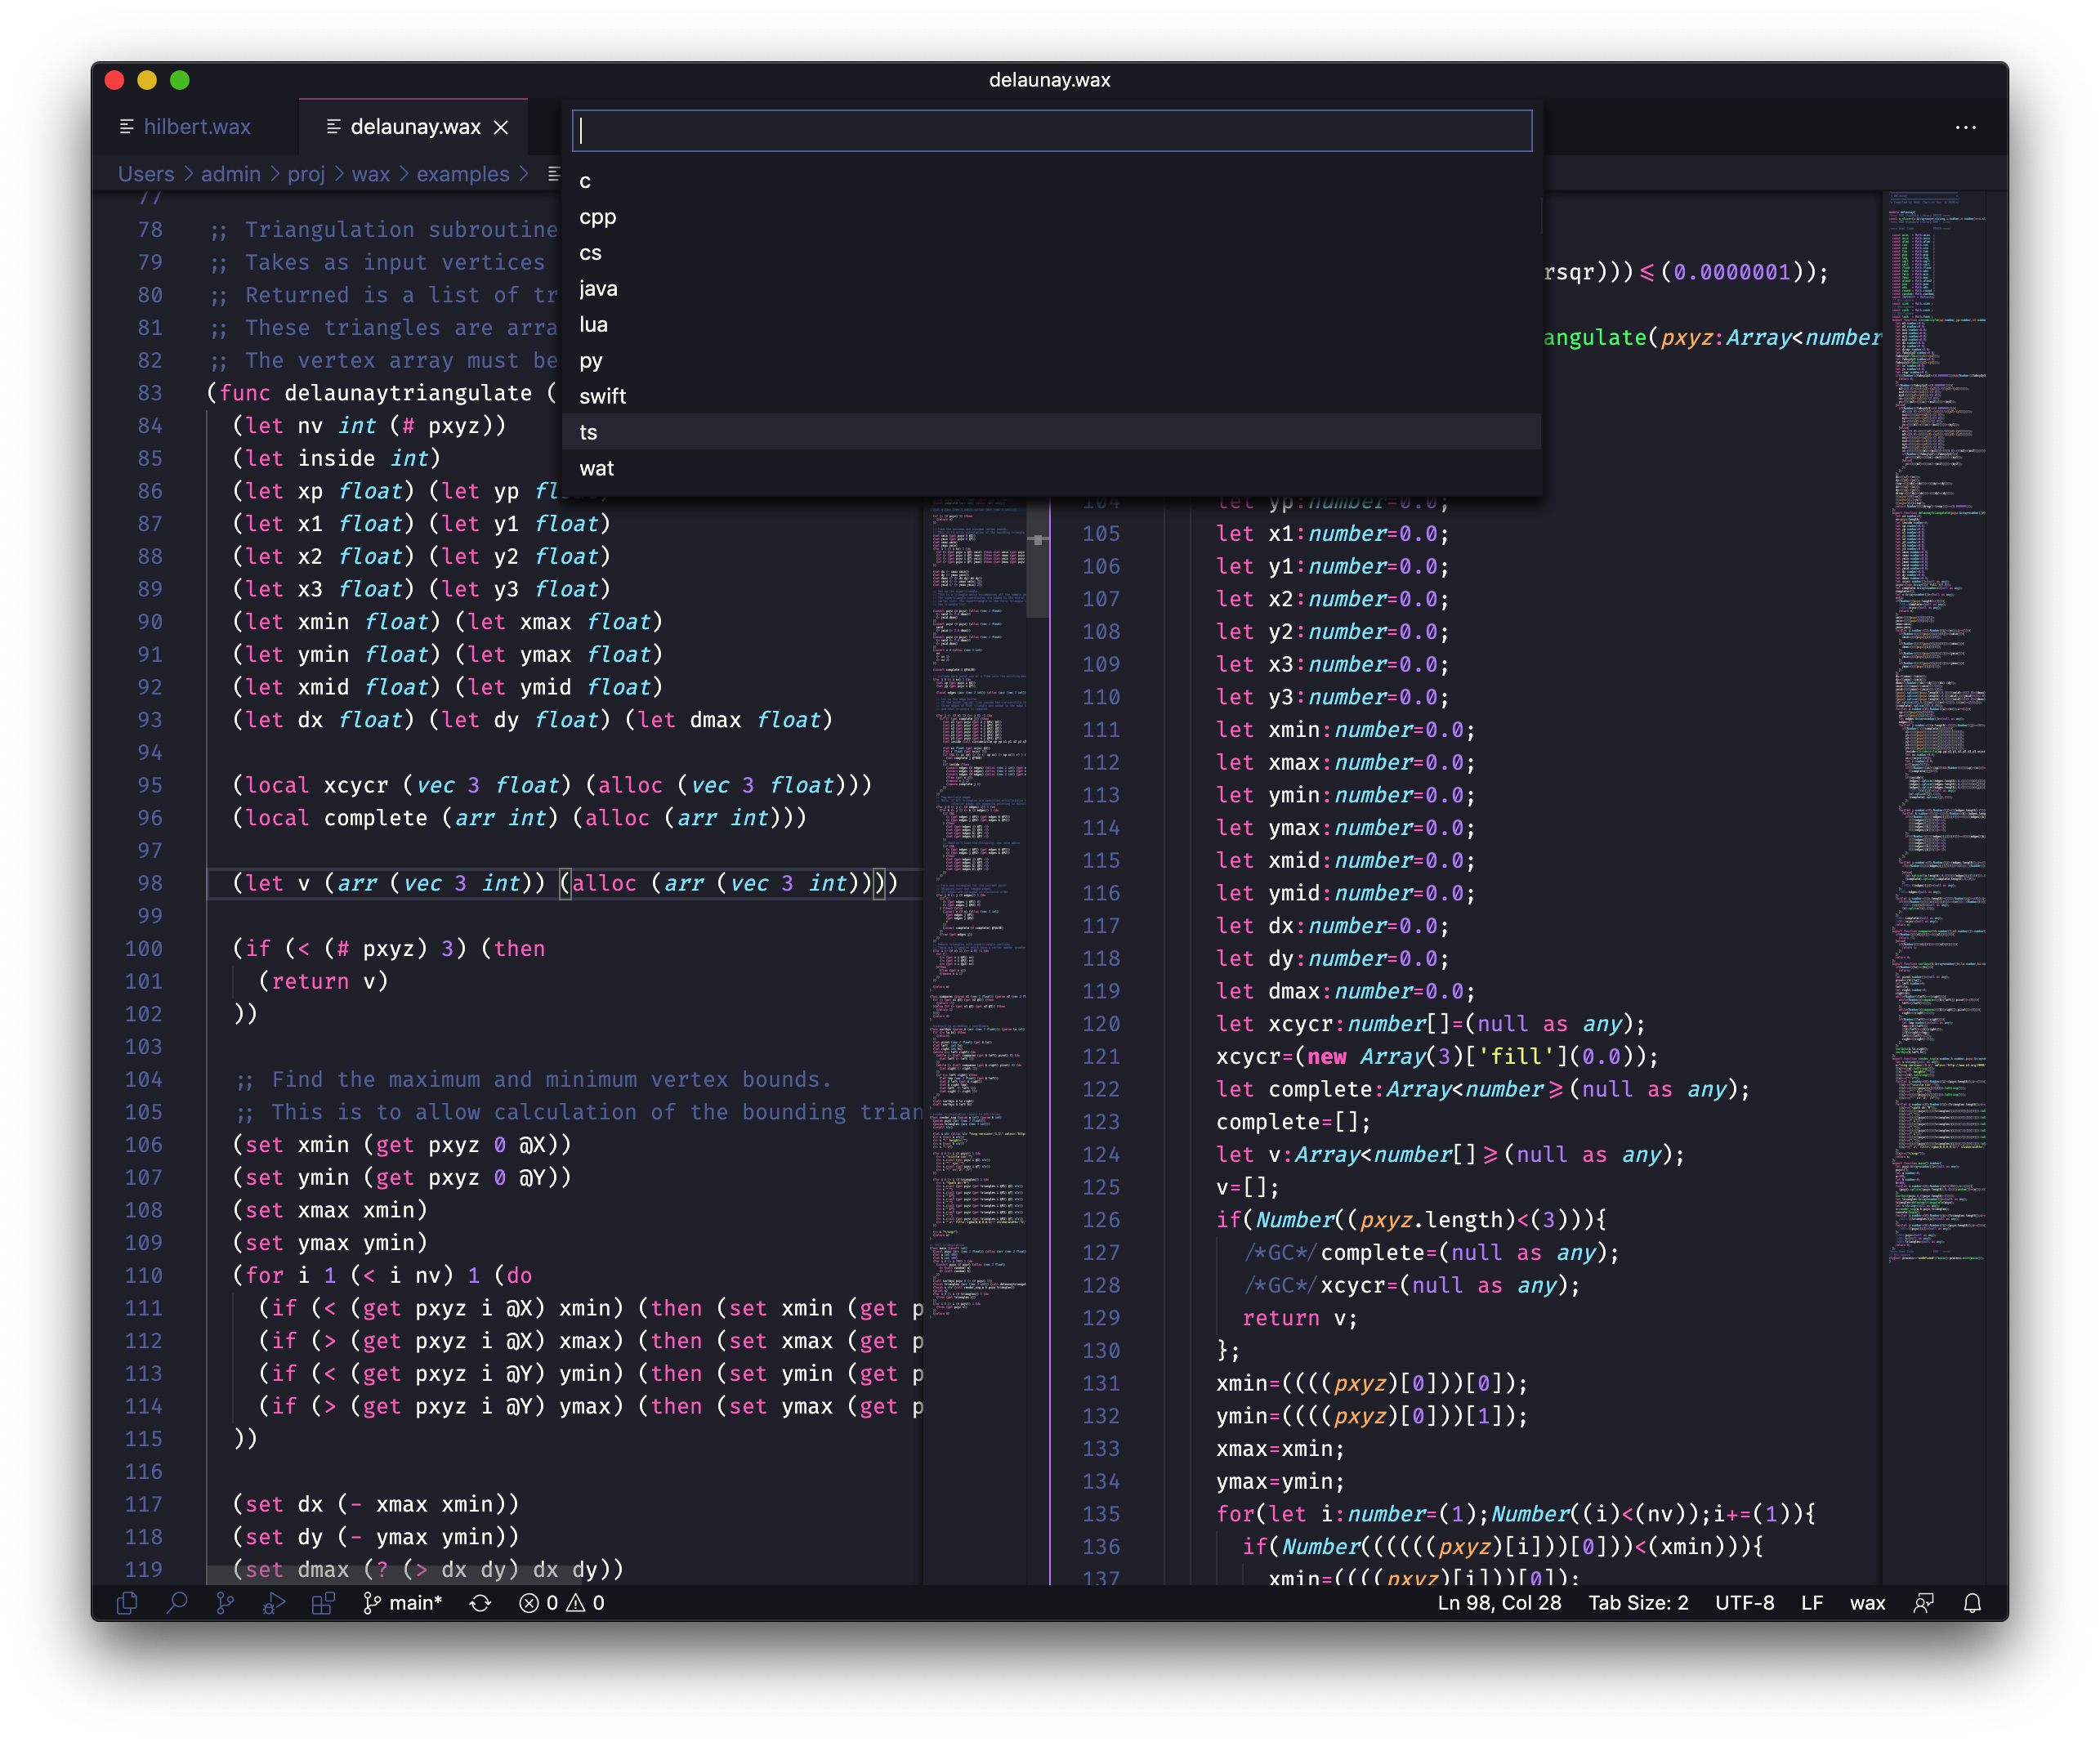Image resolution: width=2100 pixels, height=1742 pixels.
Task: Change language mode 'wax' in status bar
Action: point(1866,1603)
